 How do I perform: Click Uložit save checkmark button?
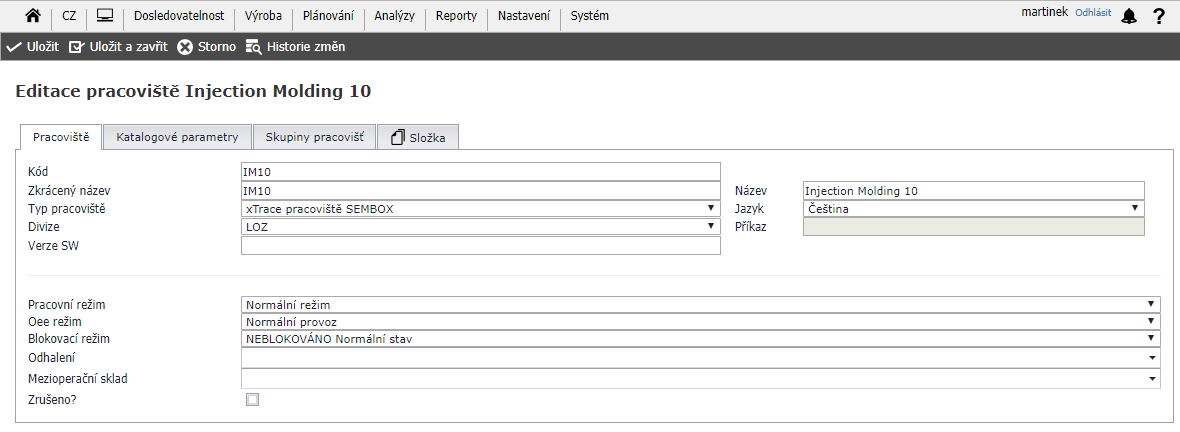tap(33, 47)
